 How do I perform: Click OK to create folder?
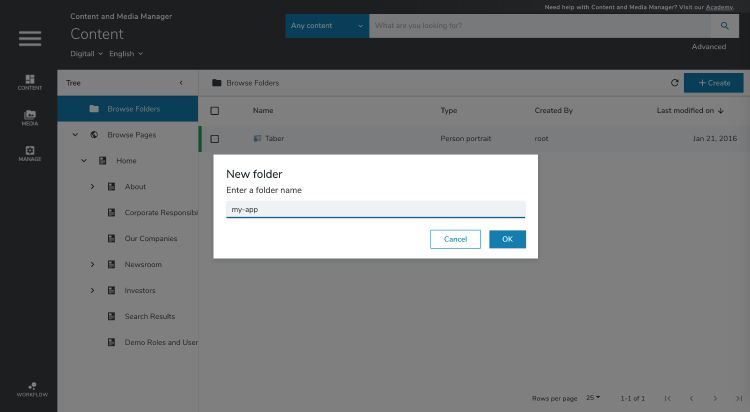tap(507, 239)
